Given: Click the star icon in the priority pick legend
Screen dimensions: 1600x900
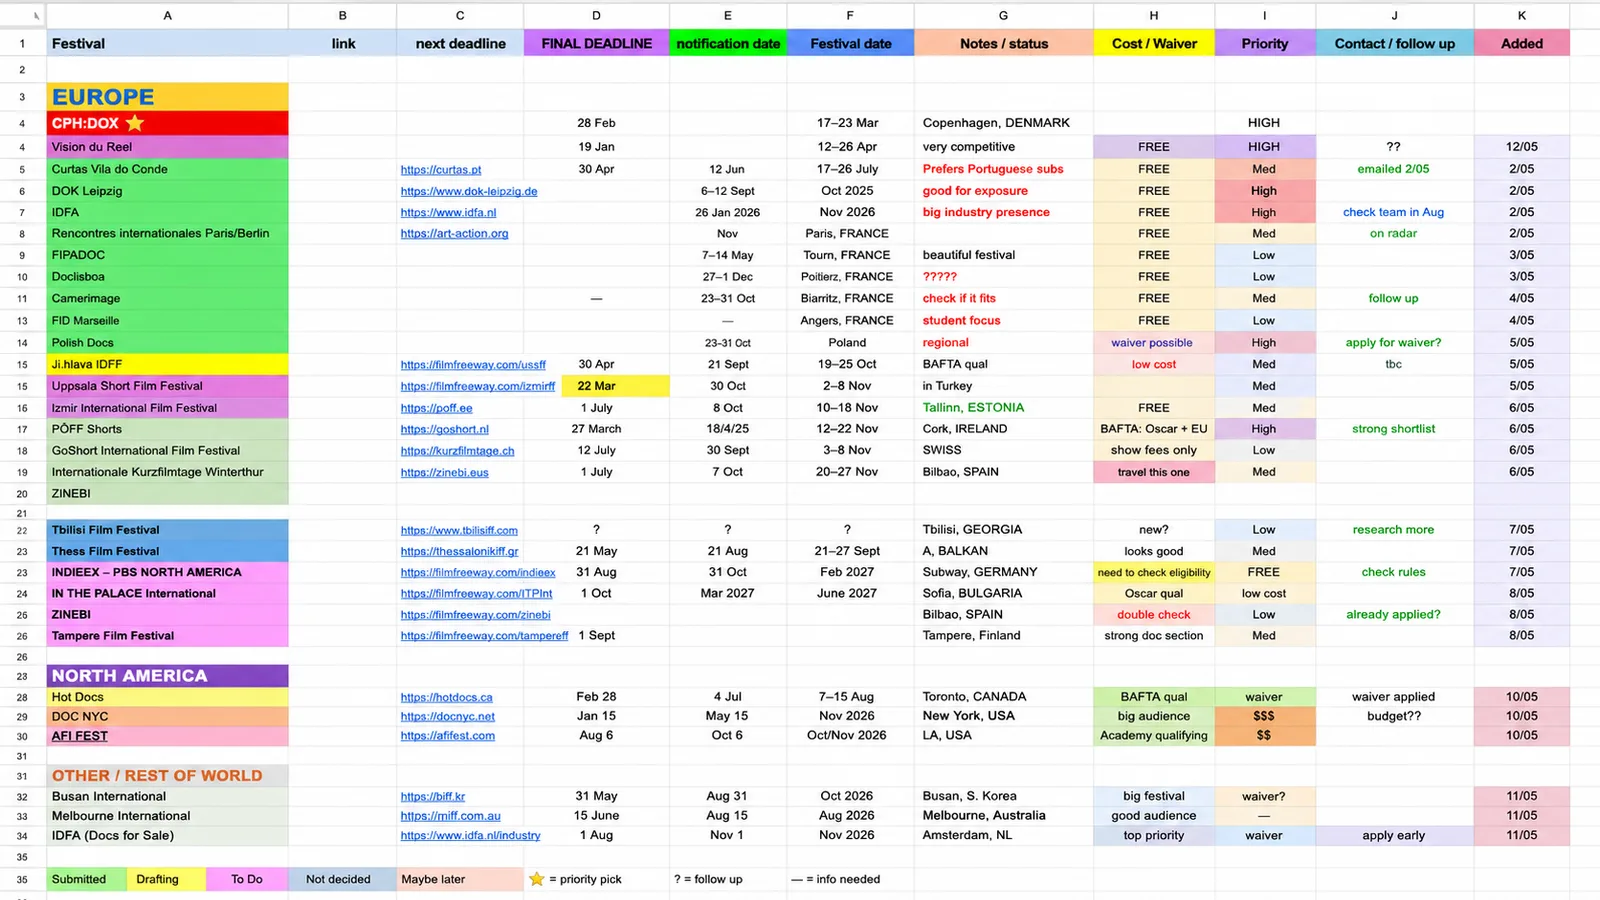Looking at the screenshot, I should click(537, 879).
